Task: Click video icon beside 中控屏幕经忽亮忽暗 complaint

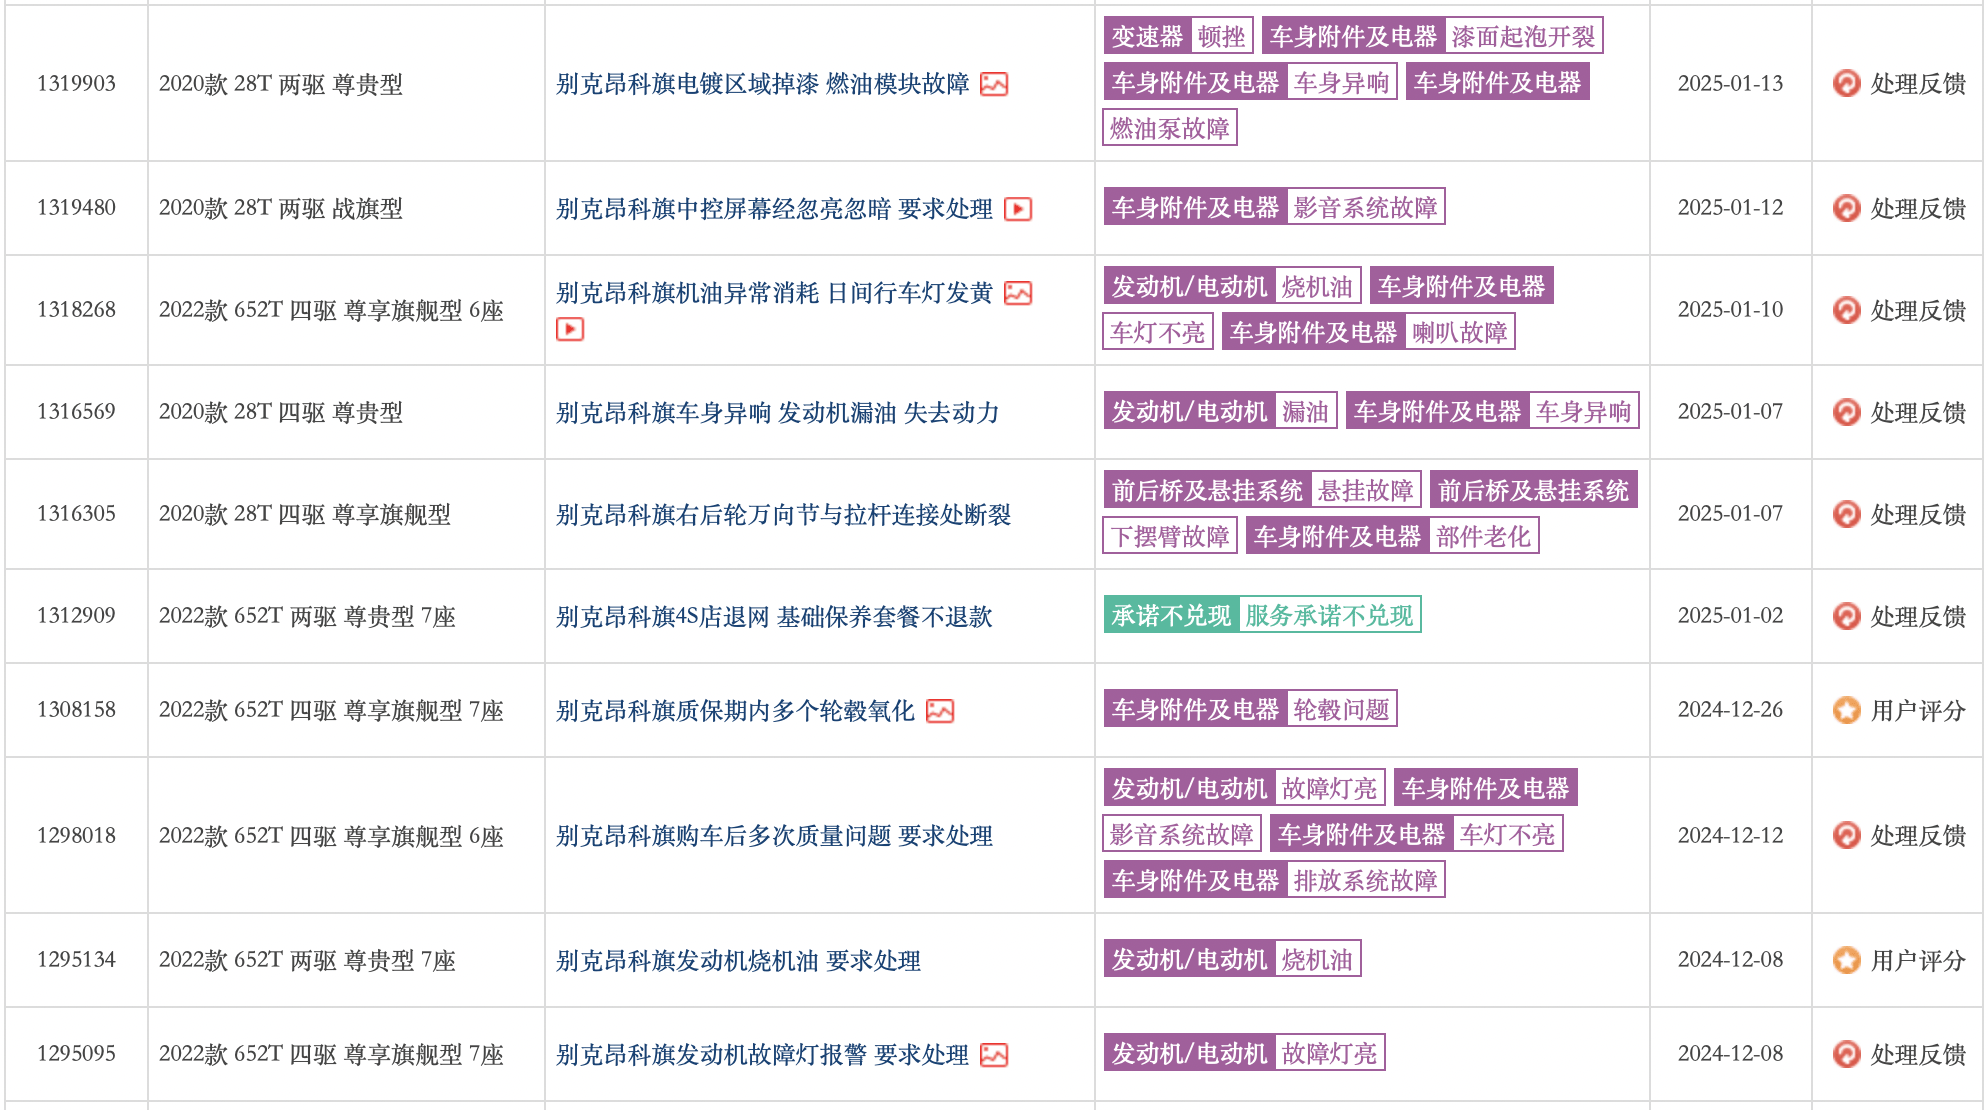Action: 1018,209
